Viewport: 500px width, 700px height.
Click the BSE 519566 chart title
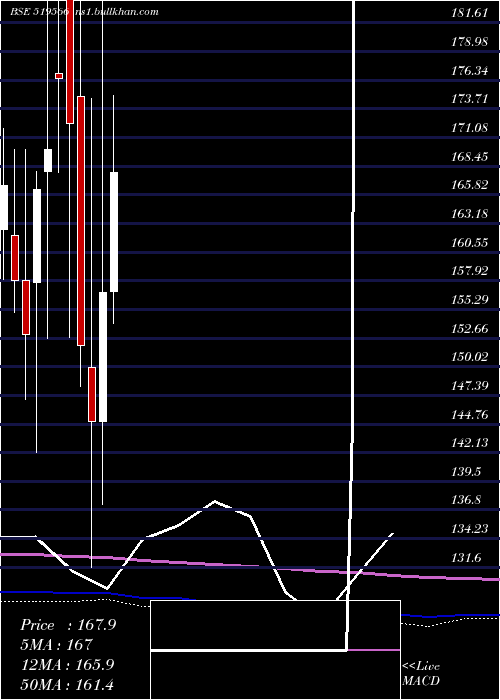(39, 12)
